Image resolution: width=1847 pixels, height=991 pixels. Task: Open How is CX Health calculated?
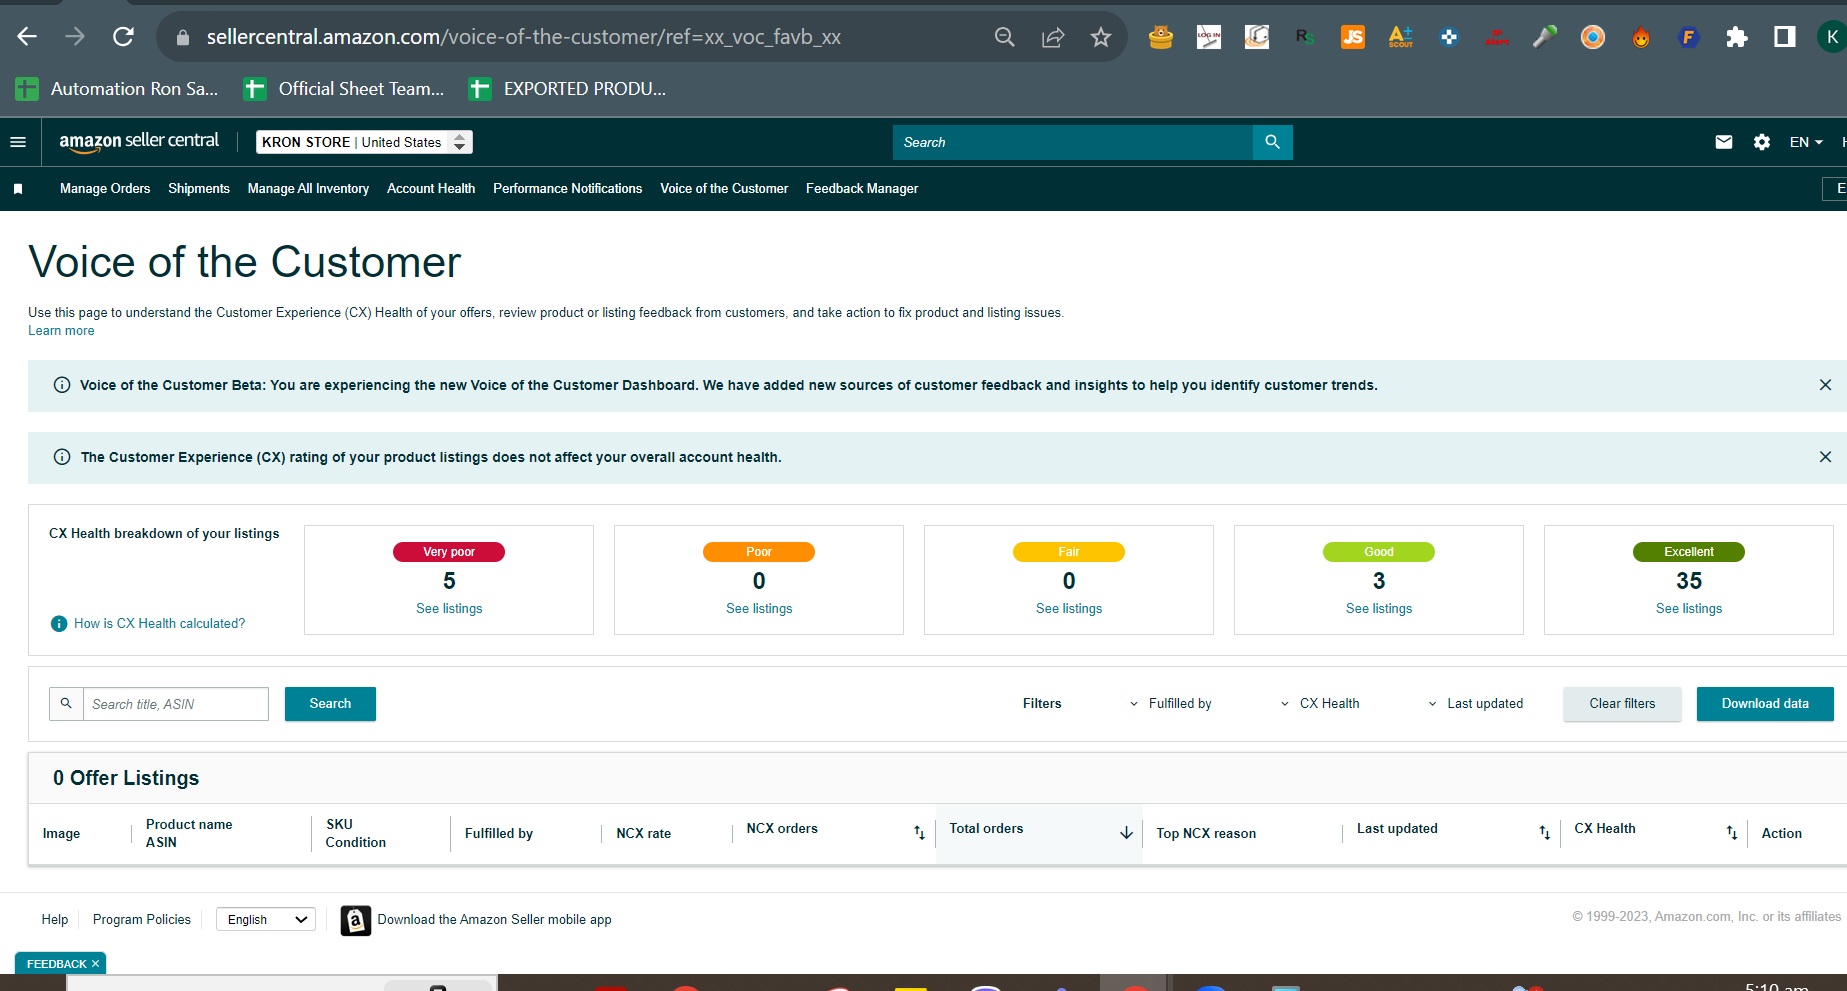159,624
